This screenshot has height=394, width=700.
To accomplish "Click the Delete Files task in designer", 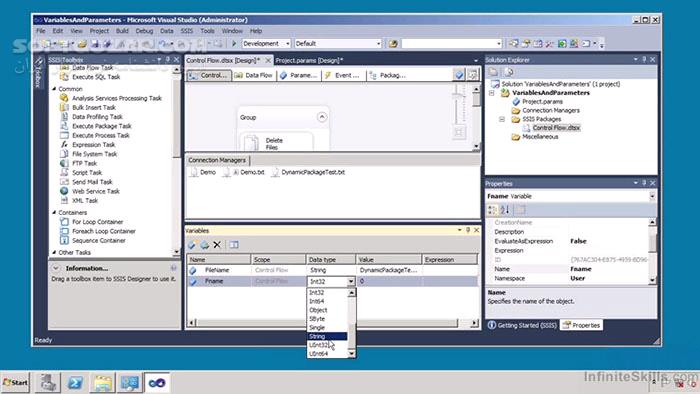I will 276,142.
